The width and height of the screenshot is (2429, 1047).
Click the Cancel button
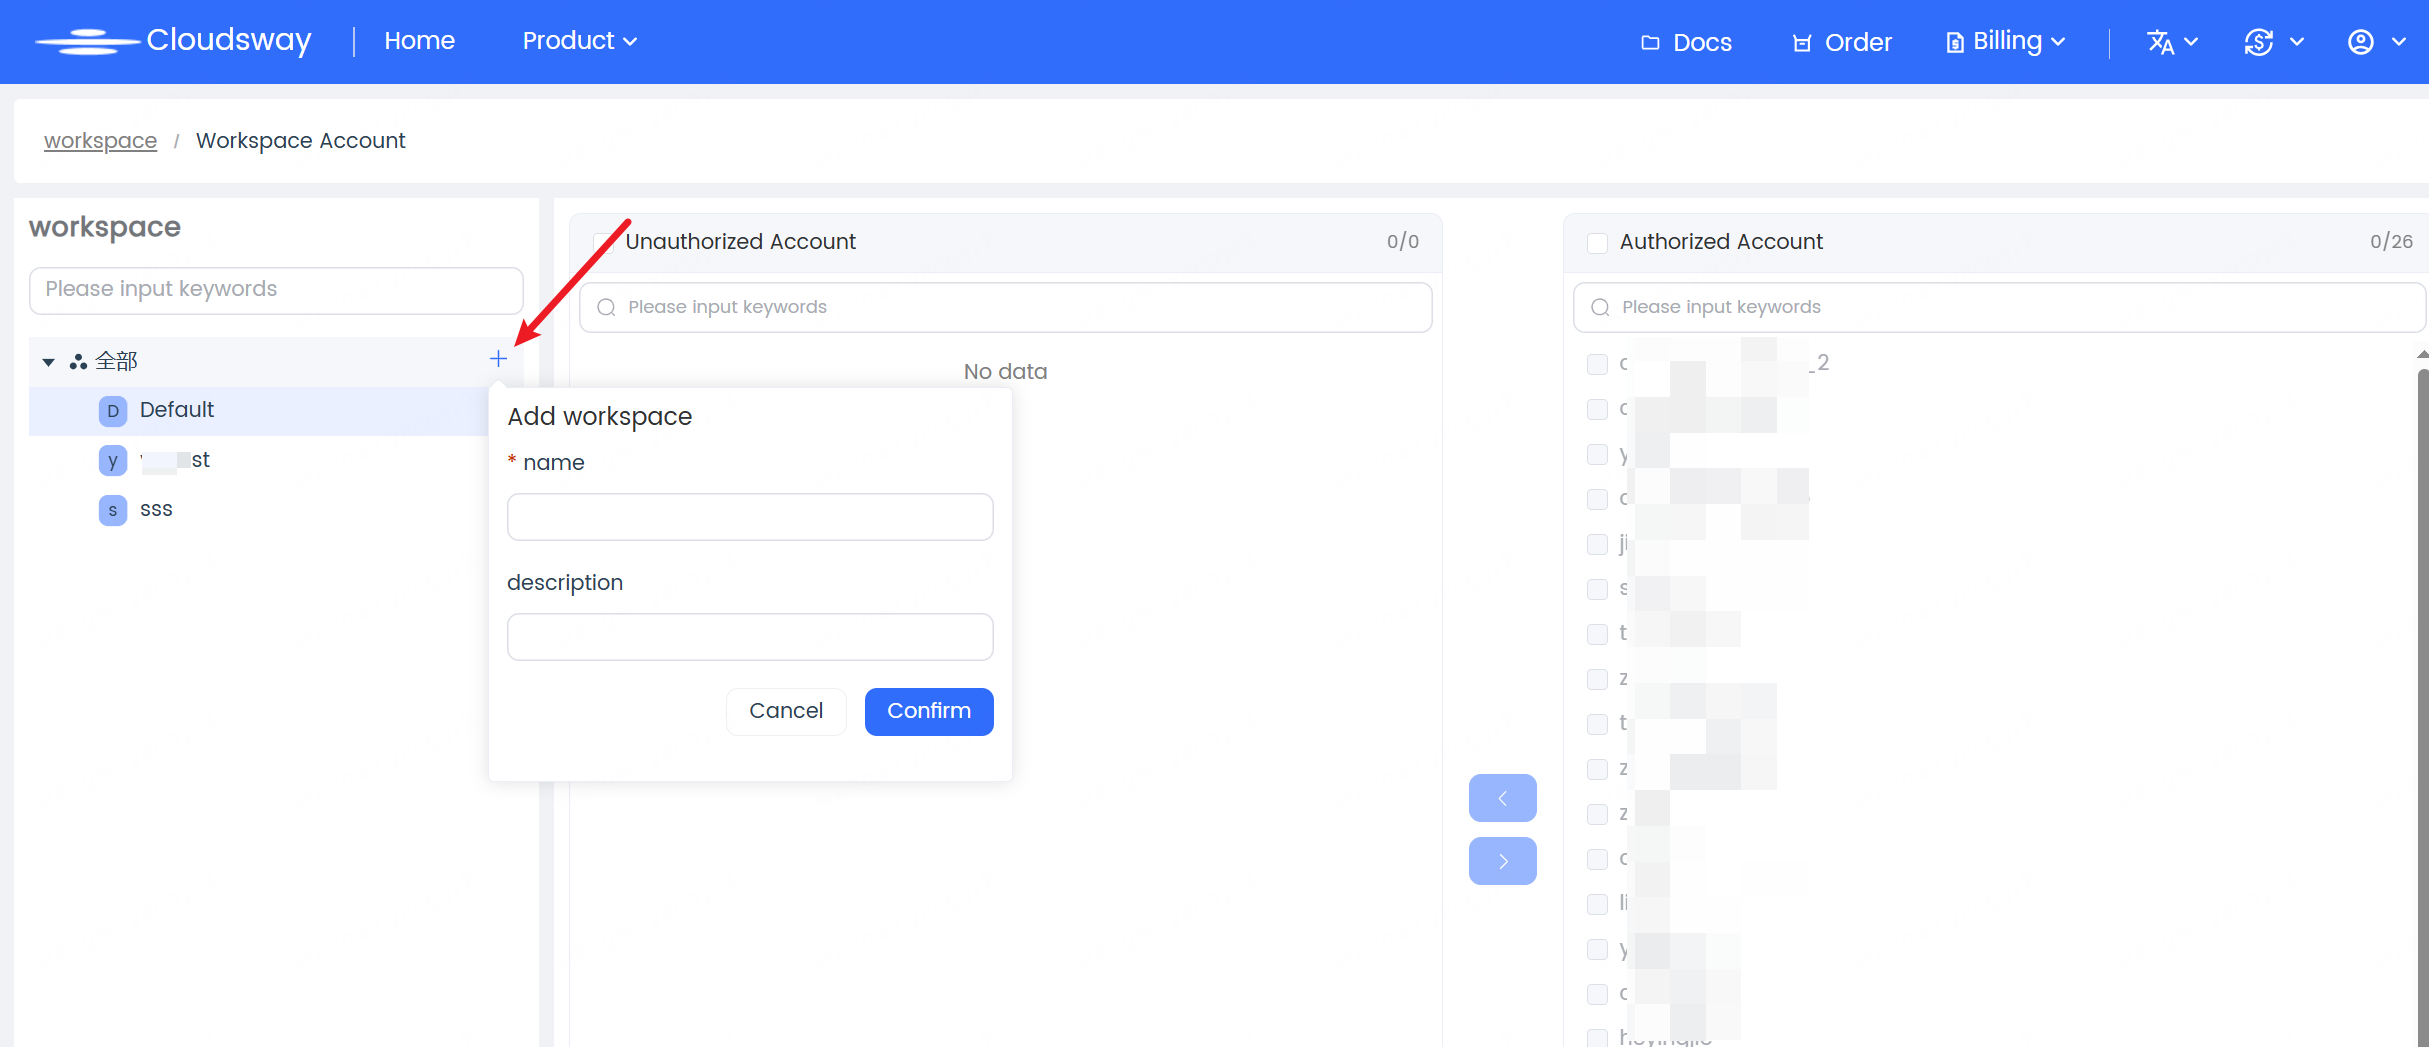point(786,711)
